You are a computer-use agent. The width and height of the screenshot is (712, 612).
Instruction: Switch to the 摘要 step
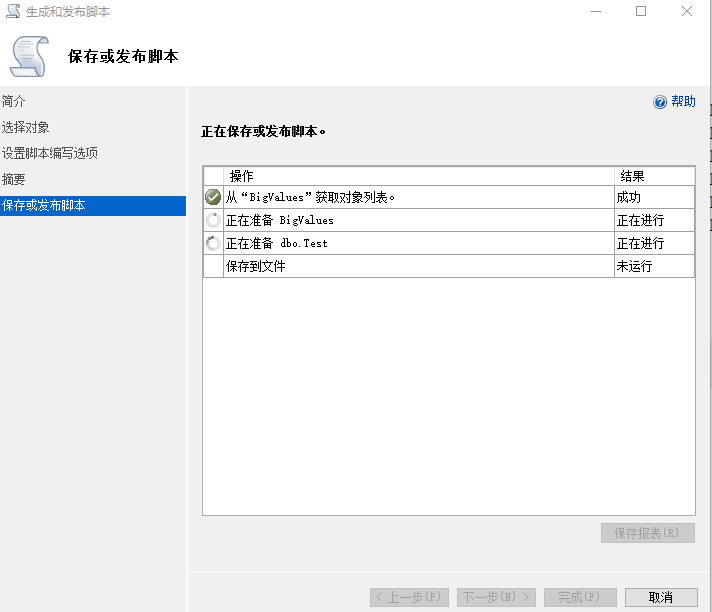coord(14,179)
